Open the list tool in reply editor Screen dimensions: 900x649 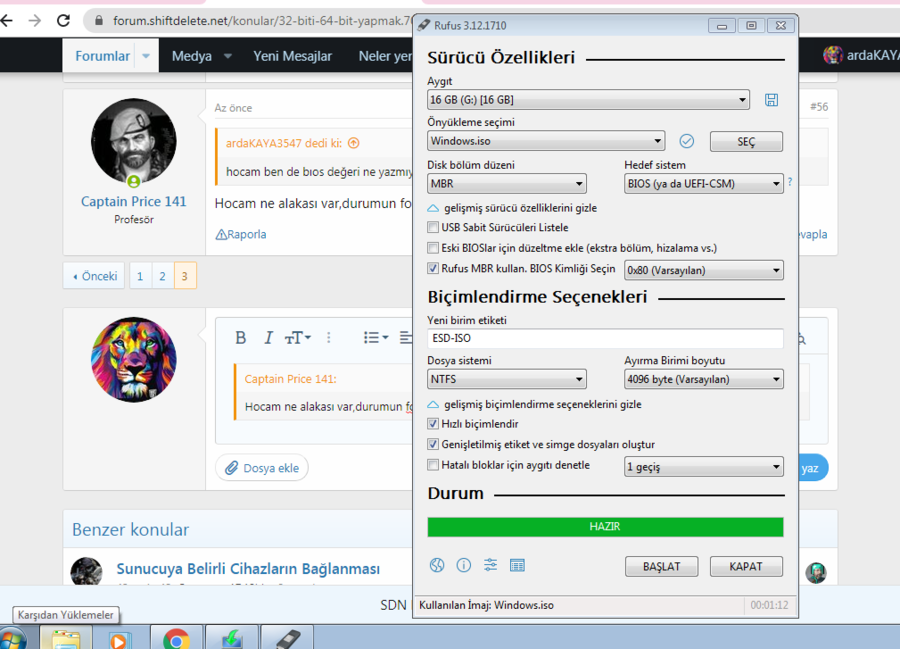[x=376, y=337]
